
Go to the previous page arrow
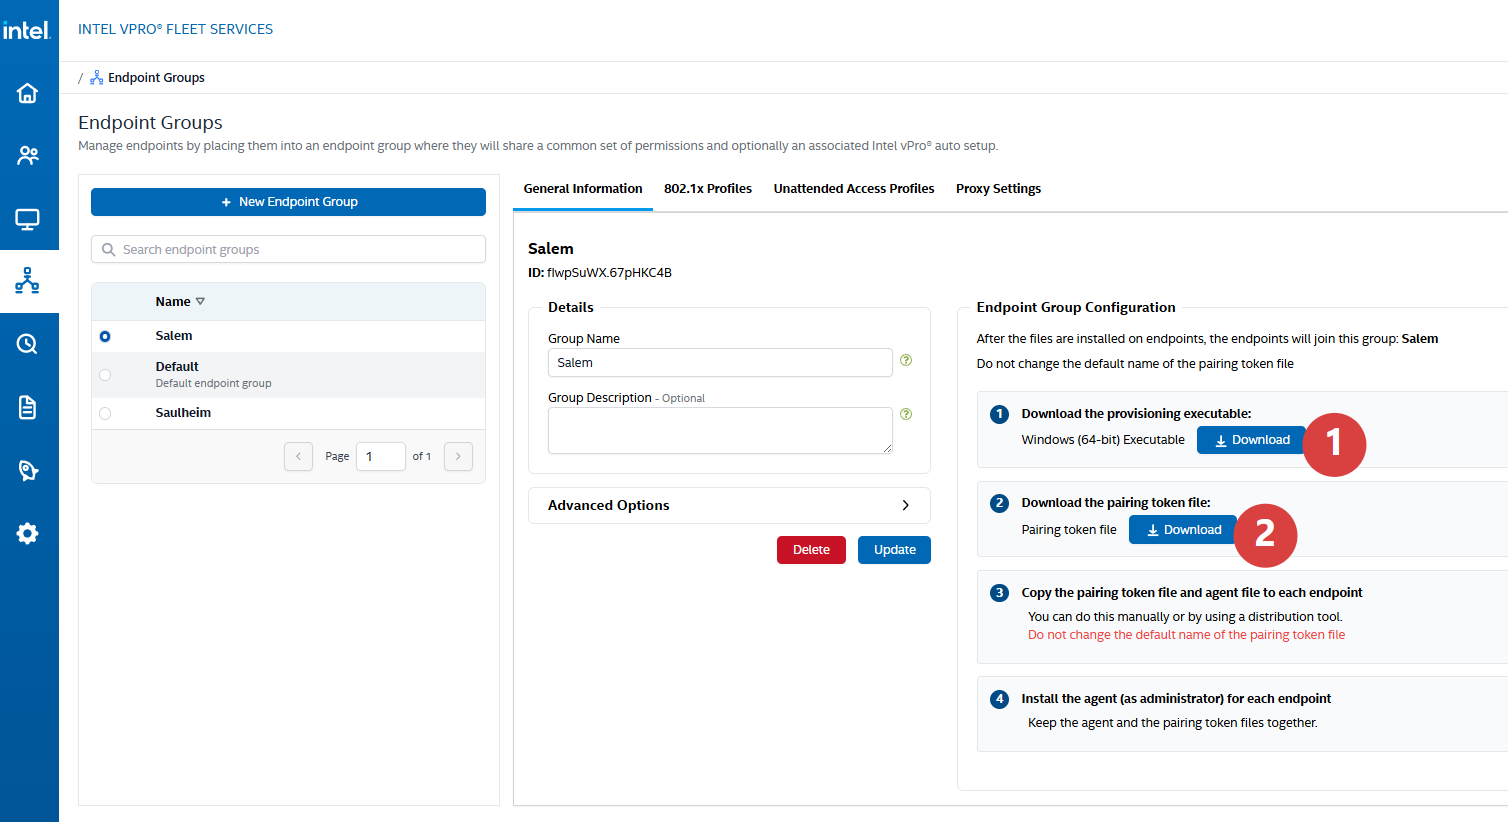point(298,456)
